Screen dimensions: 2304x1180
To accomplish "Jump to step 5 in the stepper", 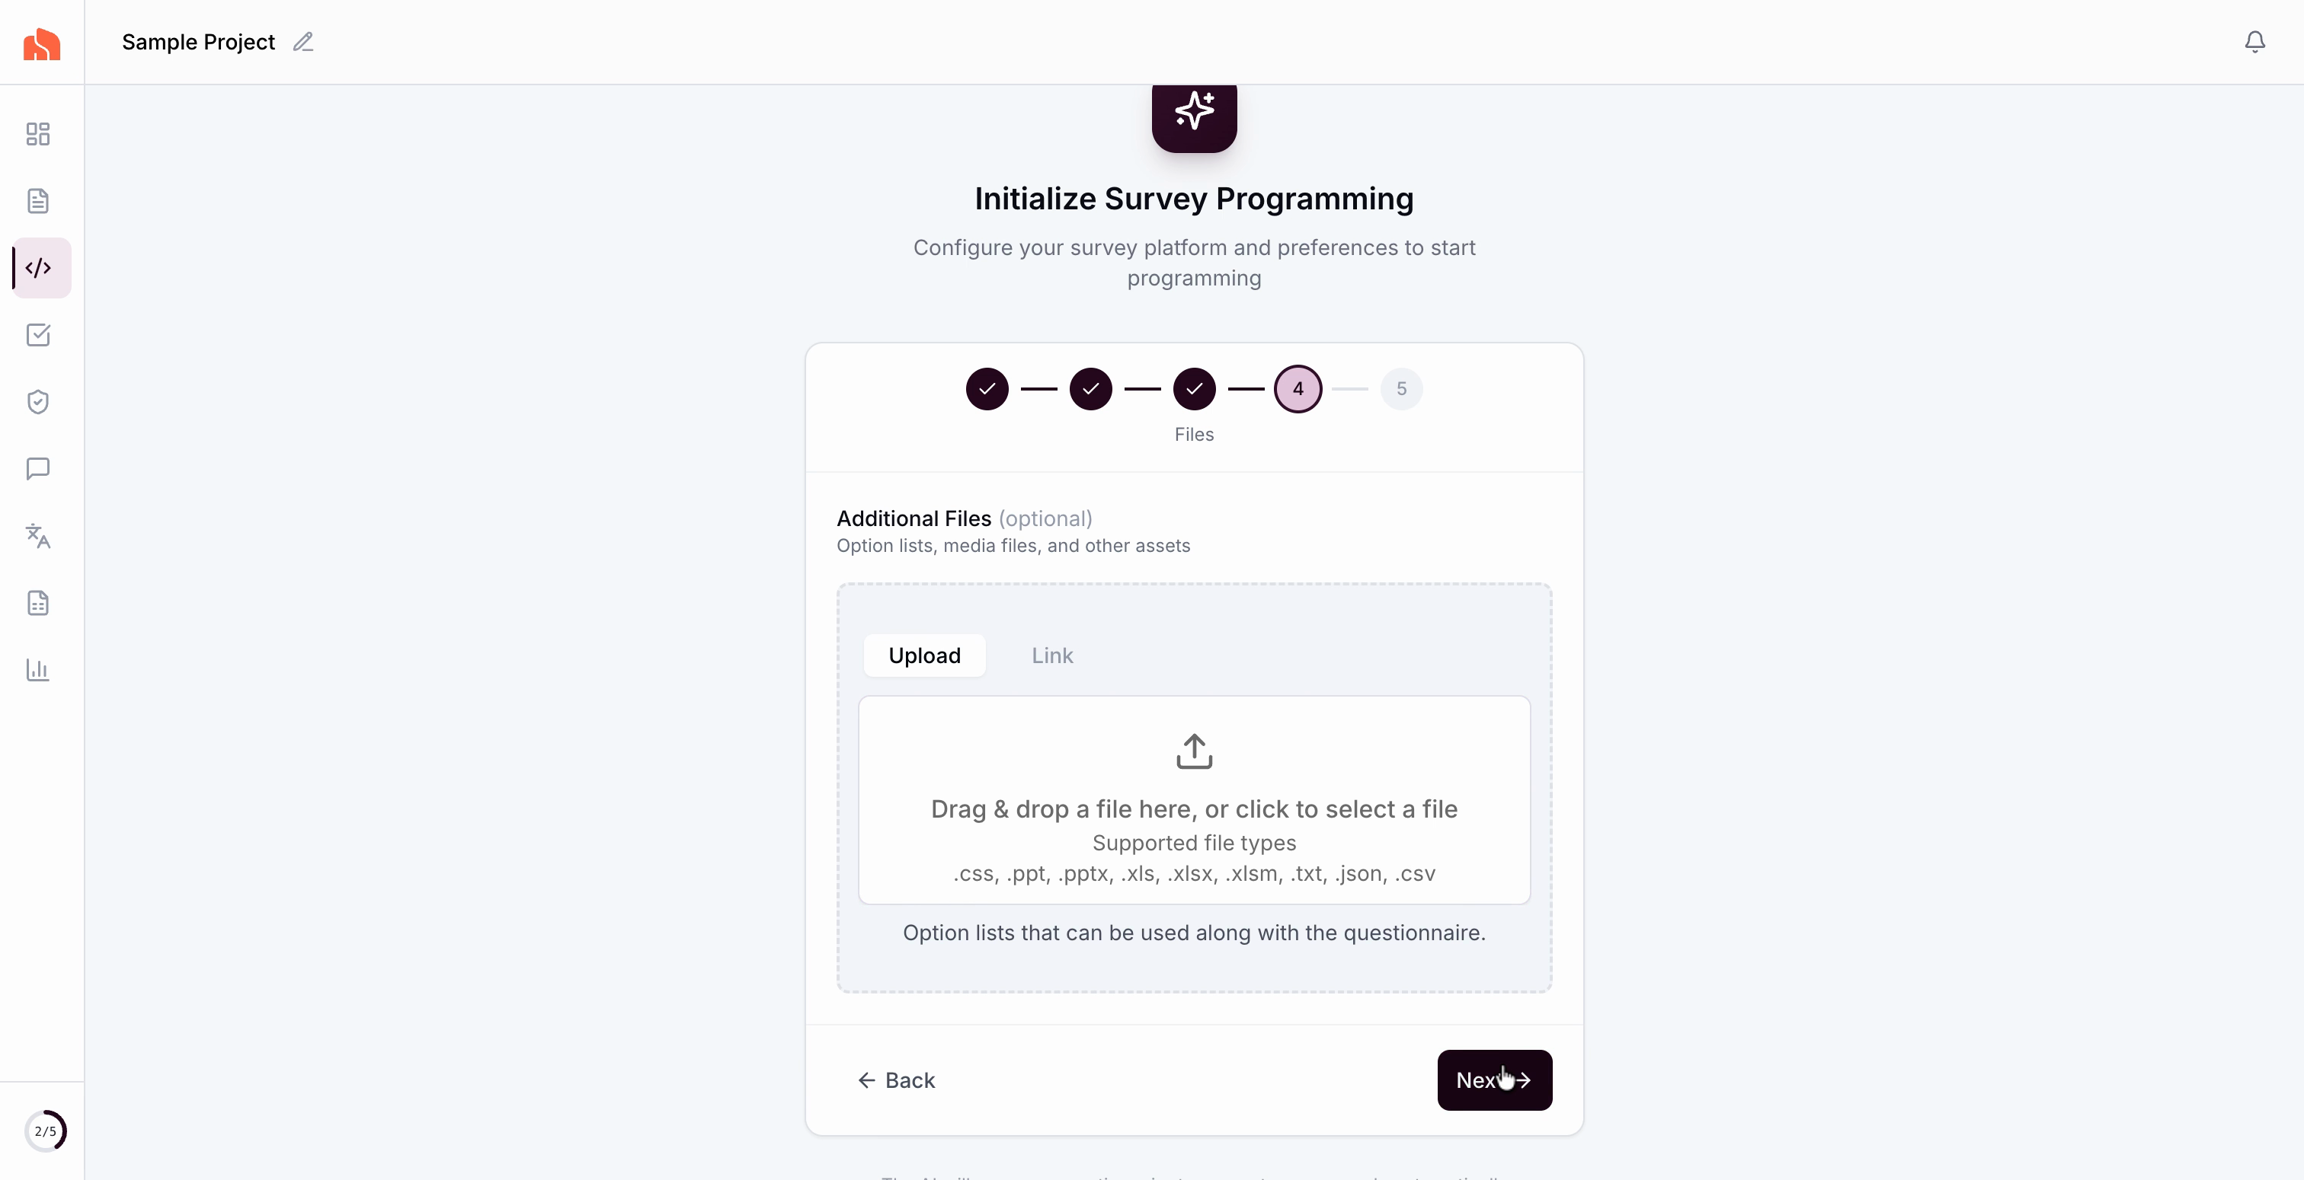I will (x=1401, y=389).
